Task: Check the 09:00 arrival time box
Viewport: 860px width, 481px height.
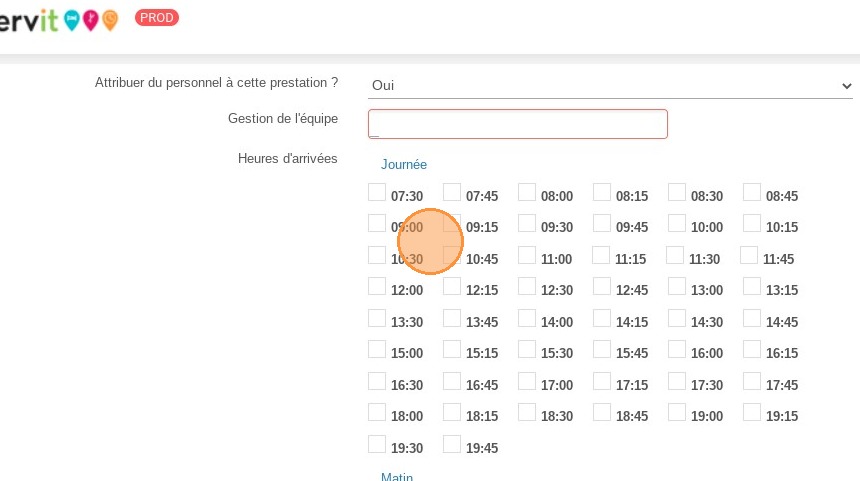Action: point(377,223)
